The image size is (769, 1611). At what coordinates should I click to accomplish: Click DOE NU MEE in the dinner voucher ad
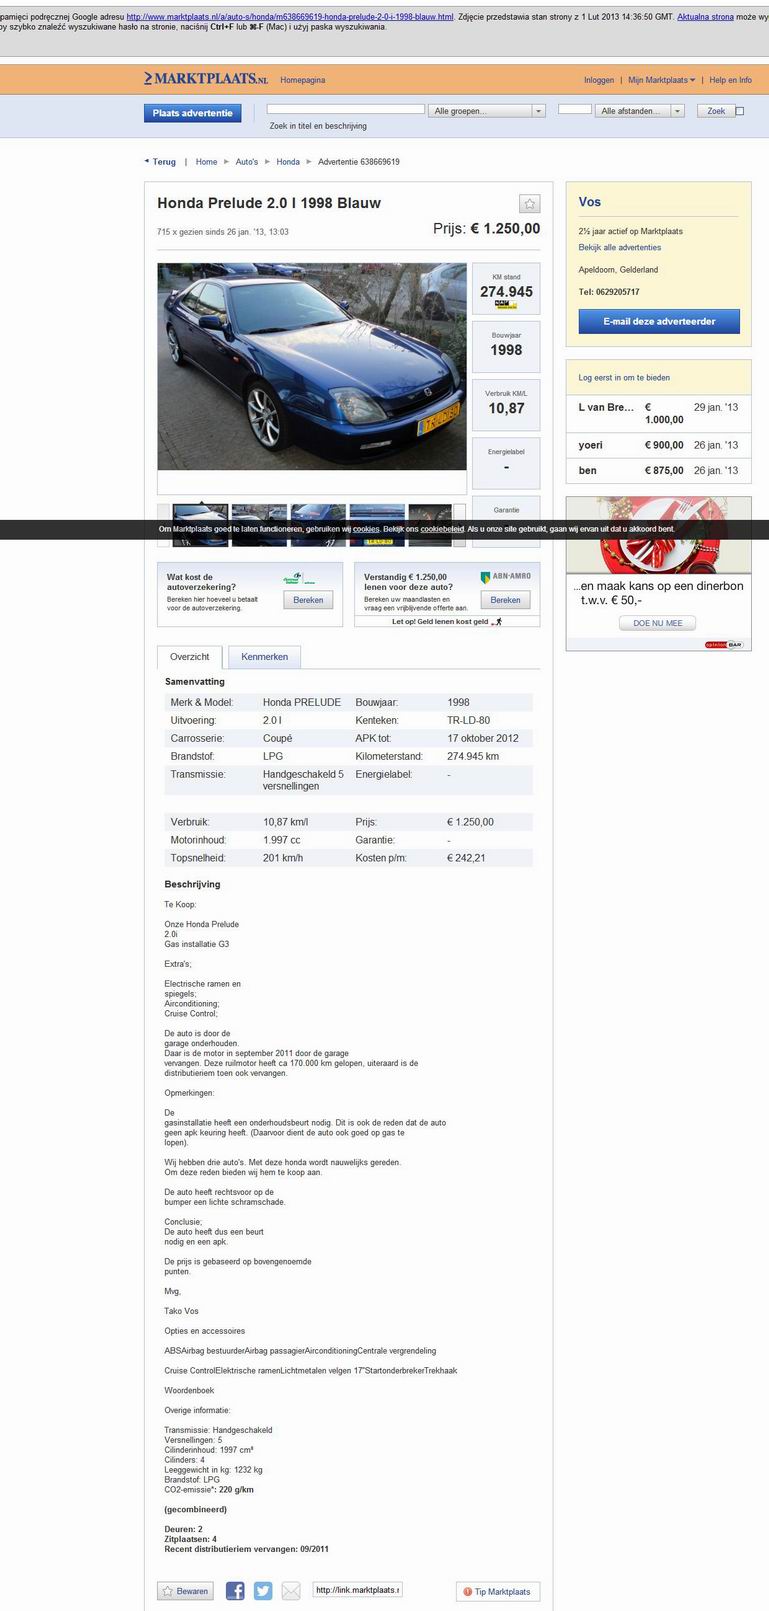click(x=658, y=623)
